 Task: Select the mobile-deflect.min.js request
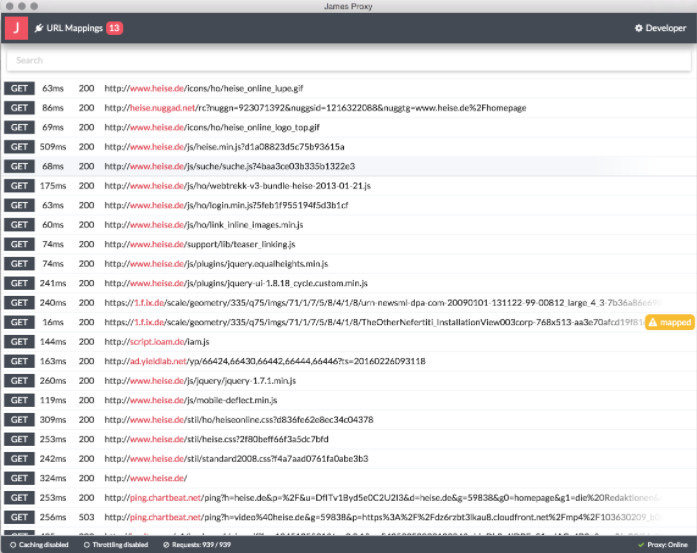tap(348, 401)
